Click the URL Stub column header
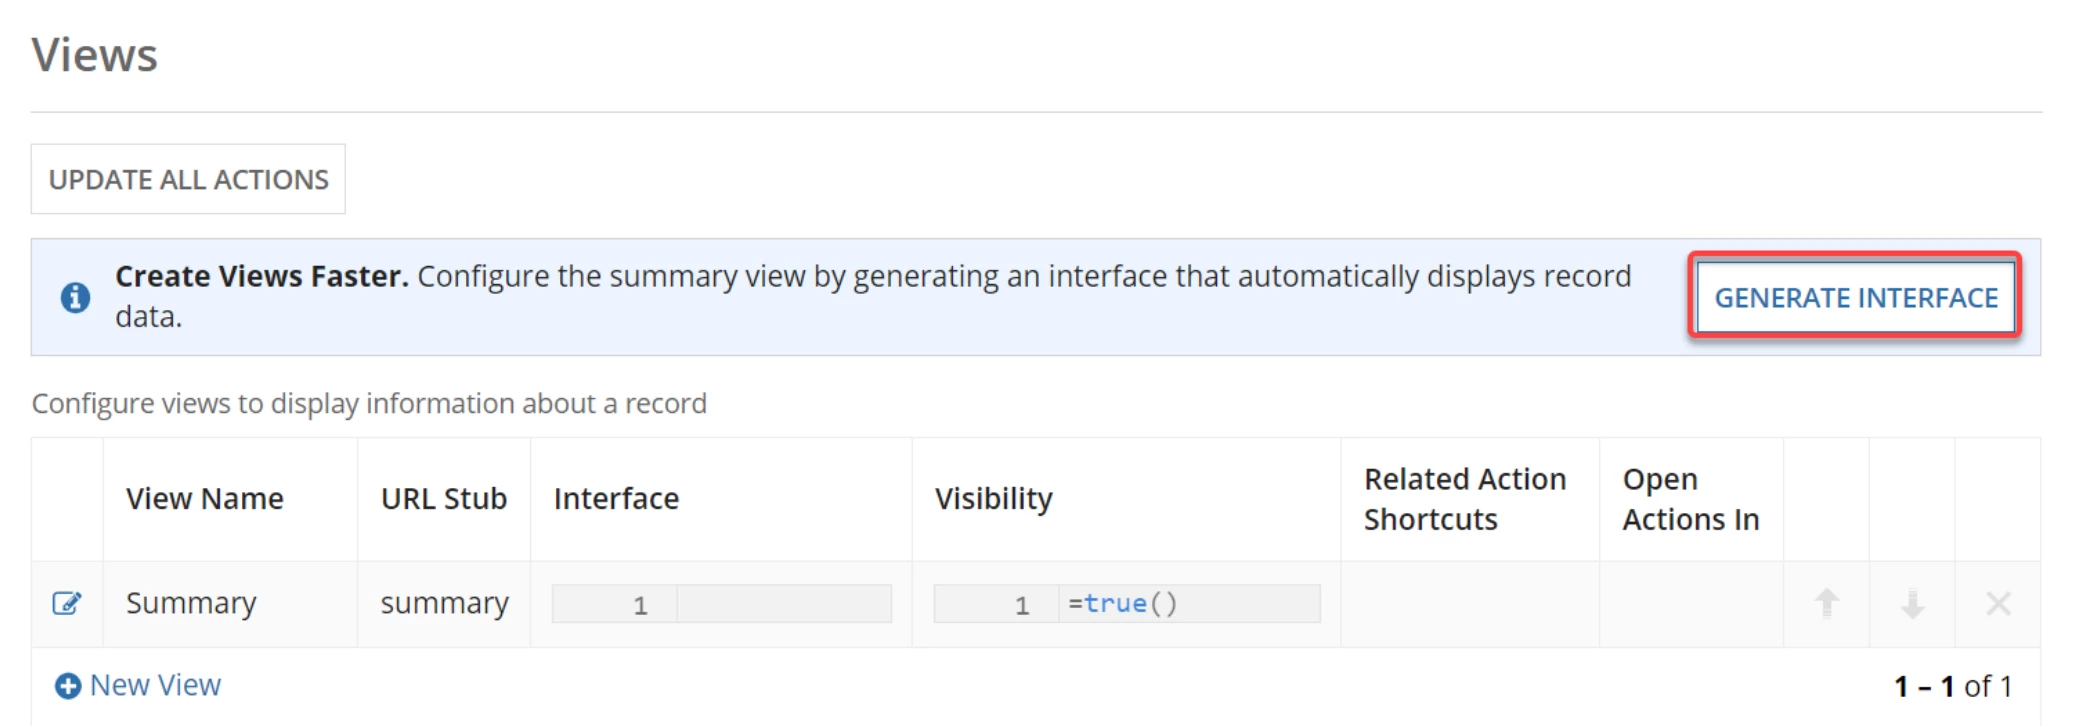The height and width of the screenshot is (726, 2075). coord(444,498)
